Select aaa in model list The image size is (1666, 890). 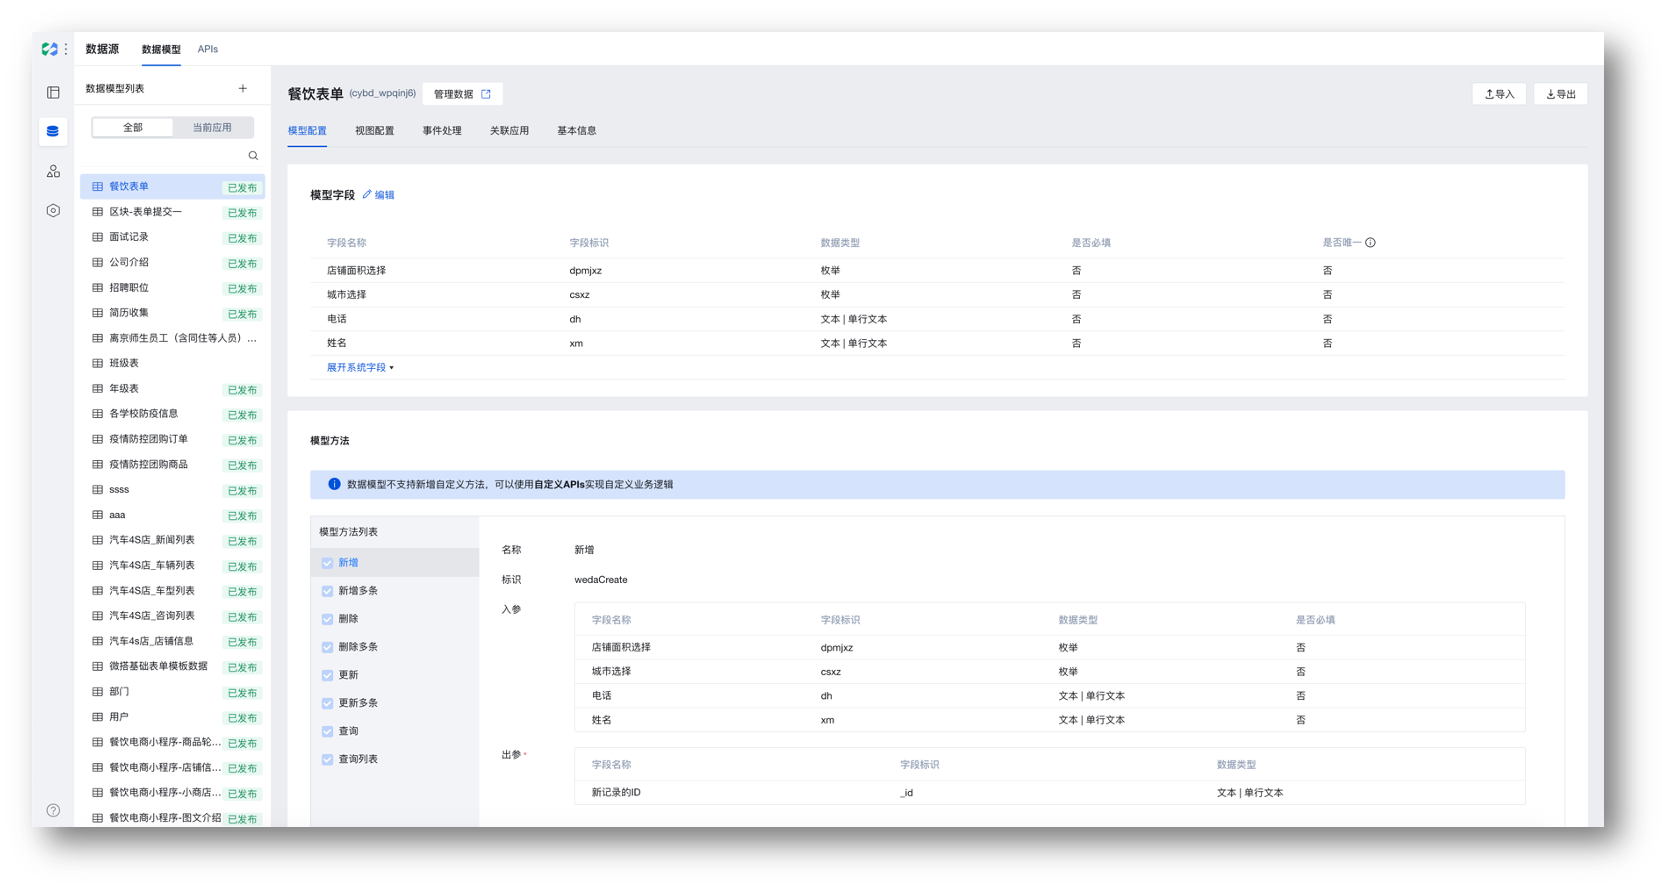[x=172, y=515]
